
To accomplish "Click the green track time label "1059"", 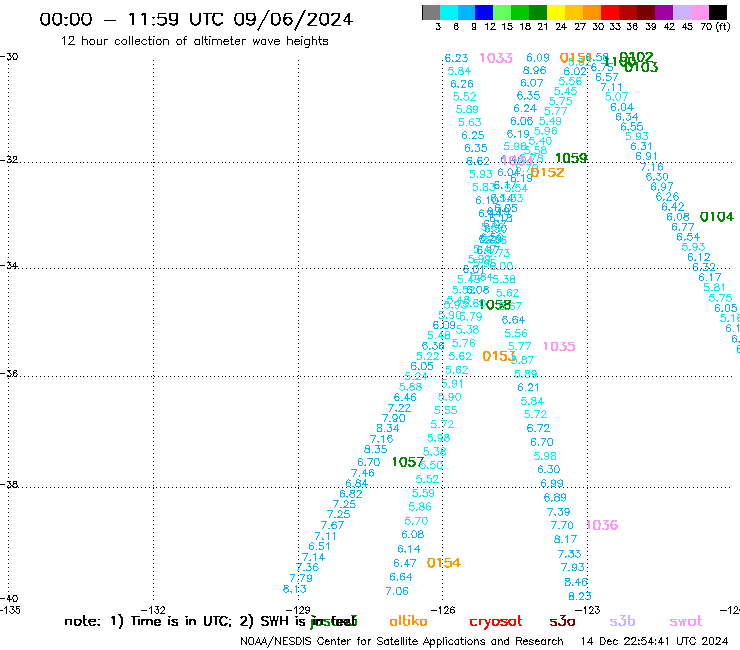I will point(571,158).
